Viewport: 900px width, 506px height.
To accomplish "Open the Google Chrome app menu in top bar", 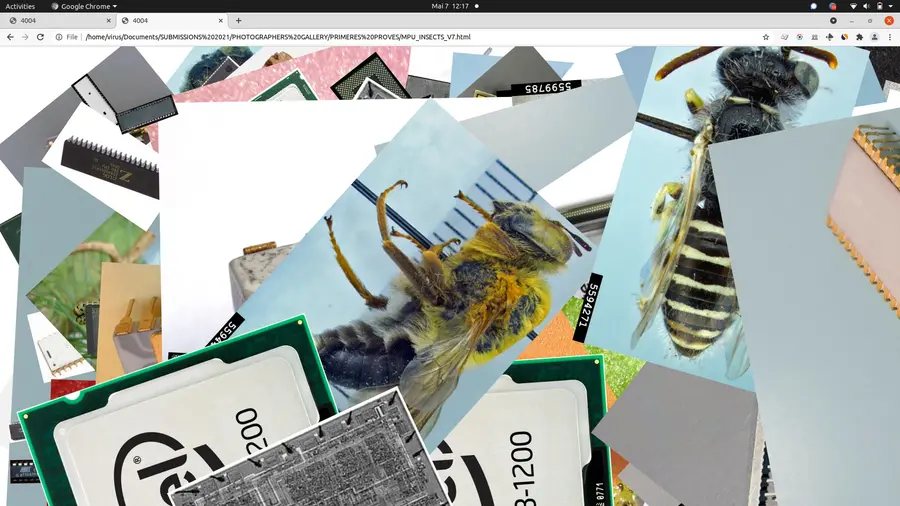I will click(x=84, y=6).
